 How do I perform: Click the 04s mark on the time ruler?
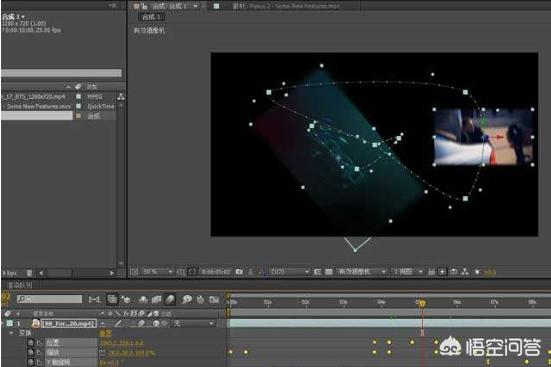pyautogui.click(x=381, y=302)
